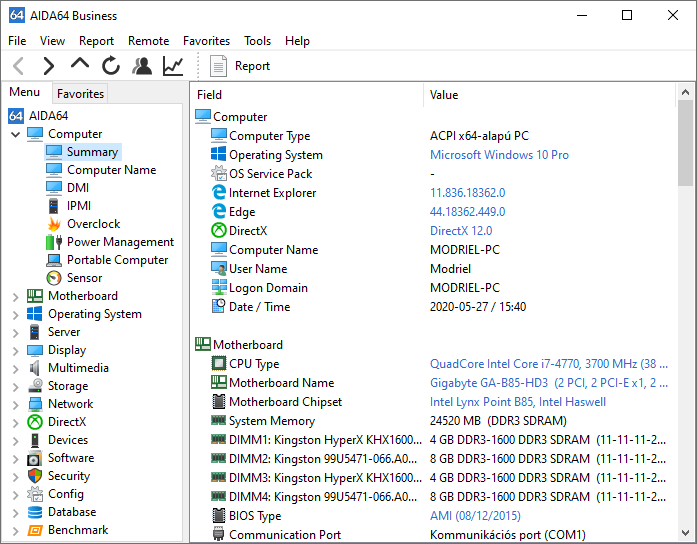Open the View menu
697x544 pixels.
pyautogui.click(x=52, y=41)
